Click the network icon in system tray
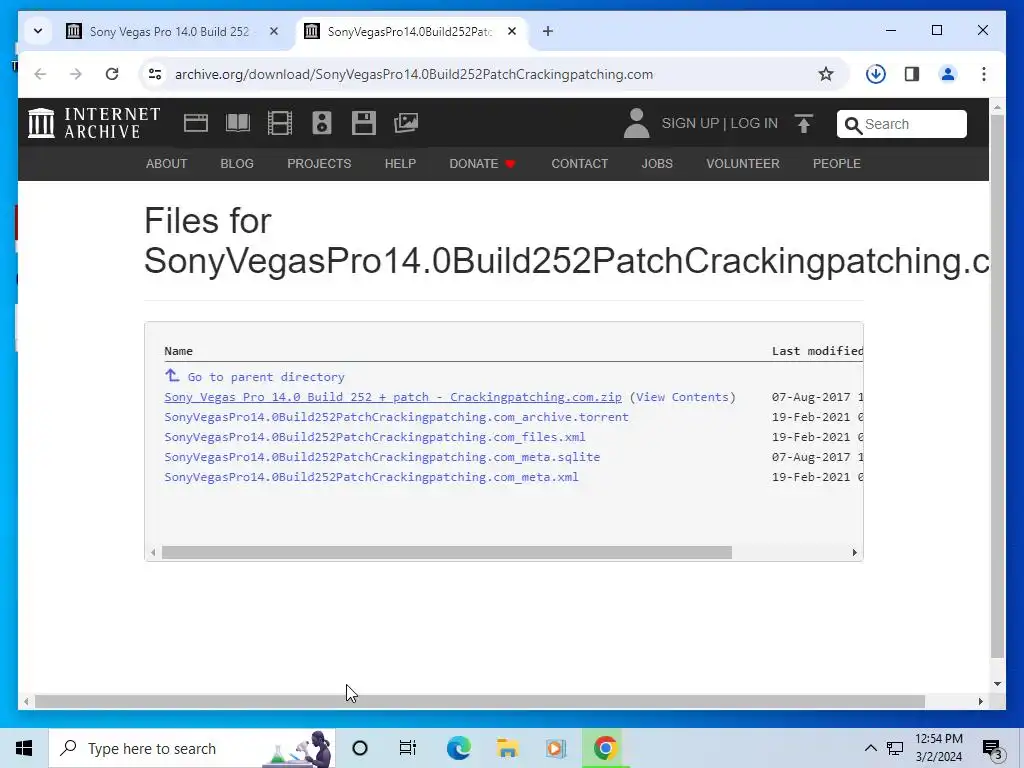1024x768 pixels. coord(895,748)
